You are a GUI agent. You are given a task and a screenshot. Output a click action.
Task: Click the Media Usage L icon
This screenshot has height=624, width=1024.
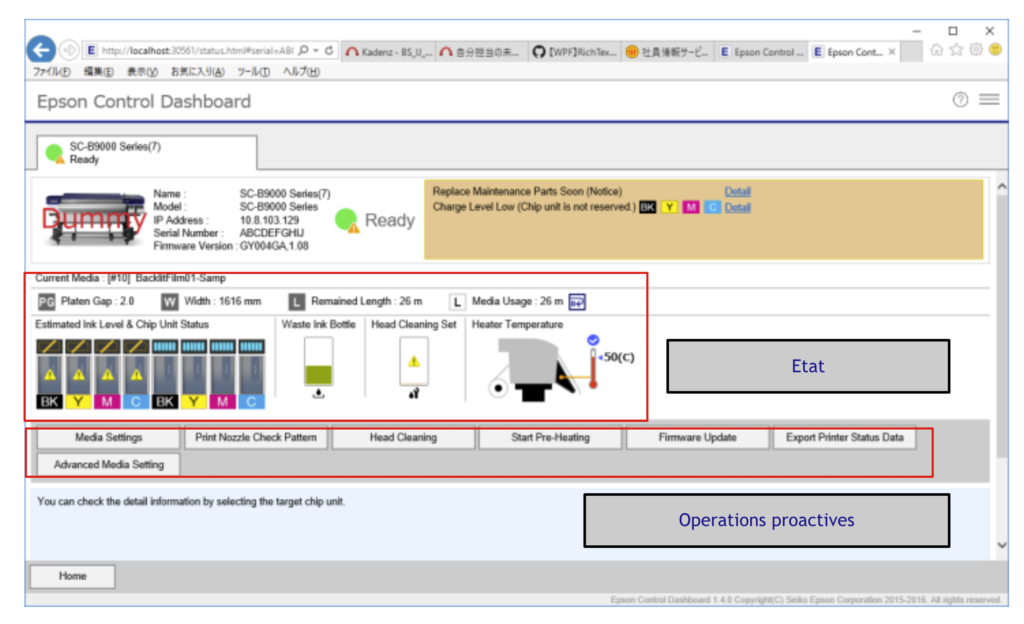click(x=457, y=302)
